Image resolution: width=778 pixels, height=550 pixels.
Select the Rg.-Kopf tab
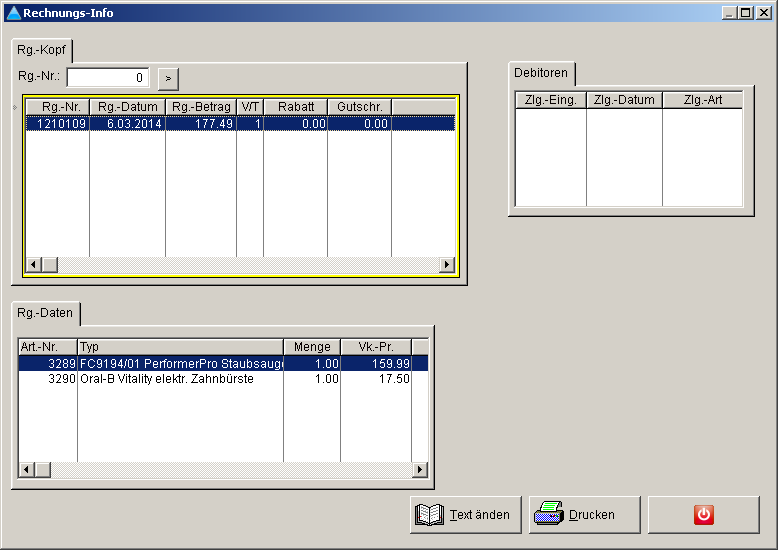click(x=42, y=50)
